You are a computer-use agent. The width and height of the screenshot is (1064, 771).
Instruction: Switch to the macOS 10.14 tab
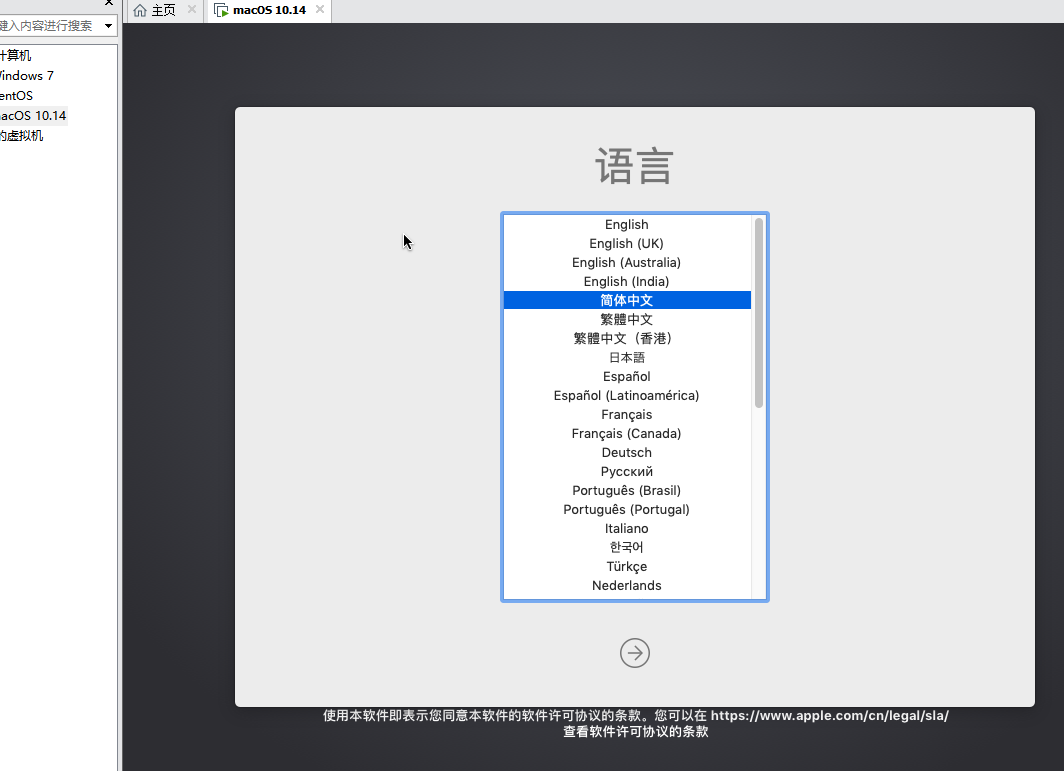pos(269,10)
